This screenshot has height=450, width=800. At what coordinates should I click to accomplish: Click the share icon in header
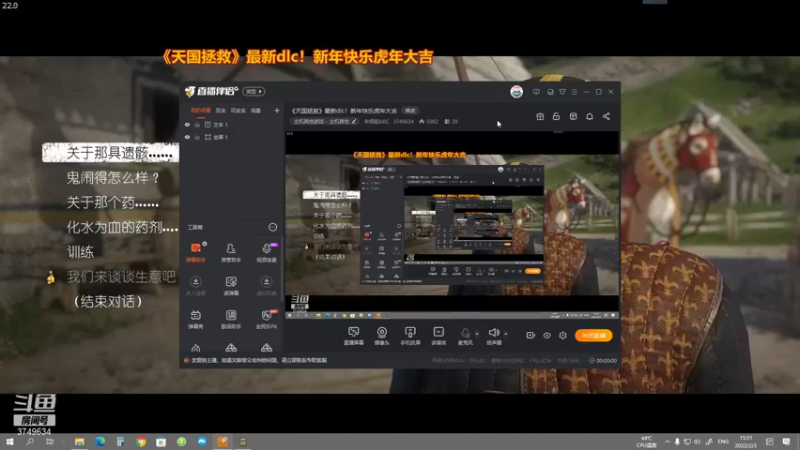coord(606,116)
